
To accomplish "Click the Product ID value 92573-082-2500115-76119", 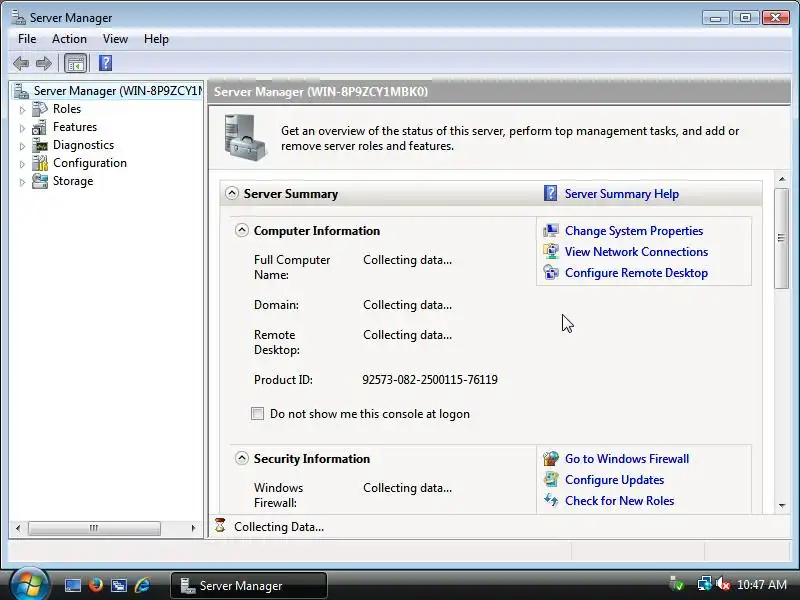I will pos(430,380).
